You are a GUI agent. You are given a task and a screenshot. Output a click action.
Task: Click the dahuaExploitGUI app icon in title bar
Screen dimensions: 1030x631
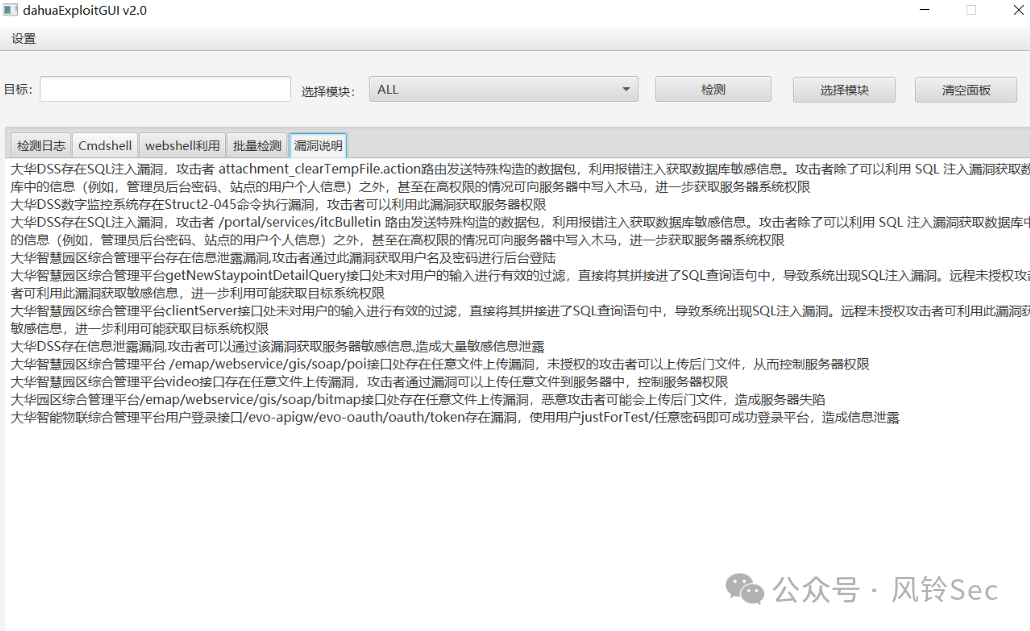(x=10, y=10)
